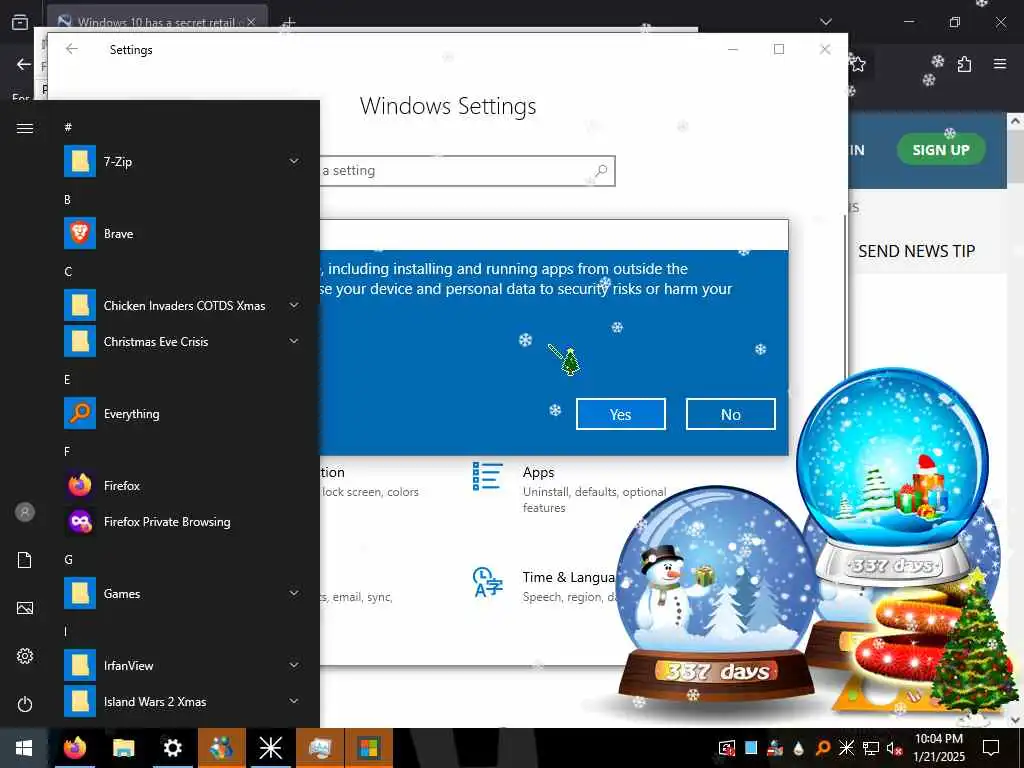
Task: Click the # header in app list
Action: pyautogui.click(x=68, y=127)
